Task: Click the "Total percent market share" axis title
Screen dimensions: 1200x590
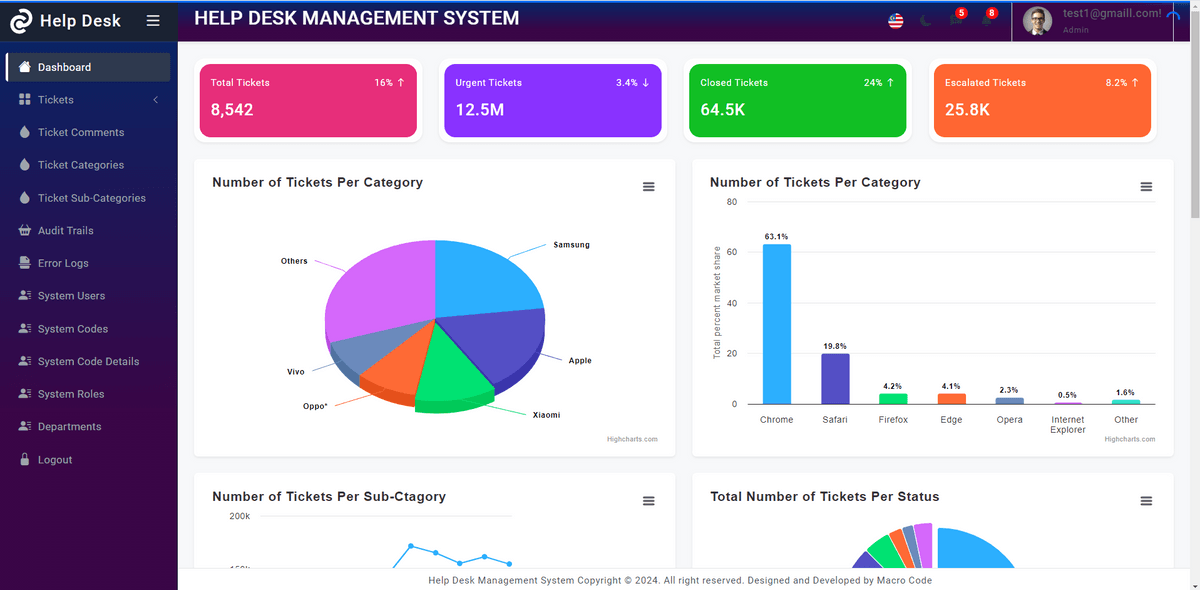Action: [716, 302]
